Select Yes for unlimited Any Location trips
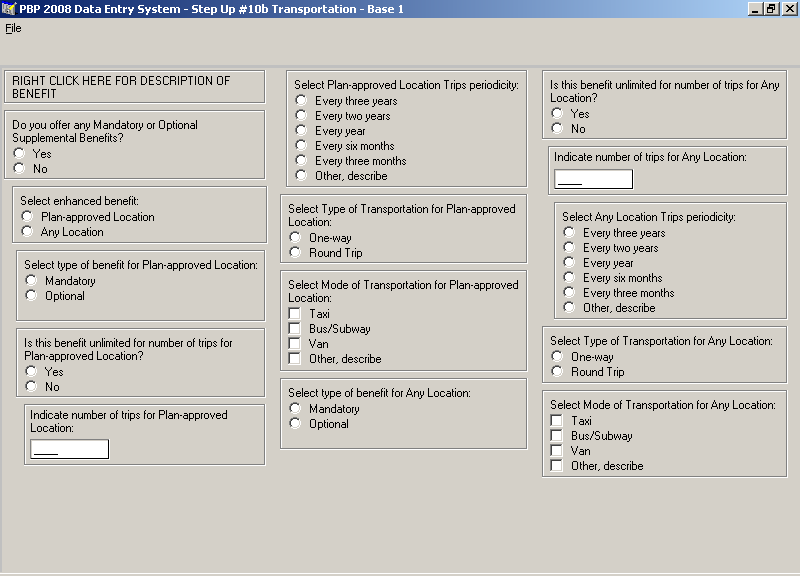 click(x=558, y=114)
